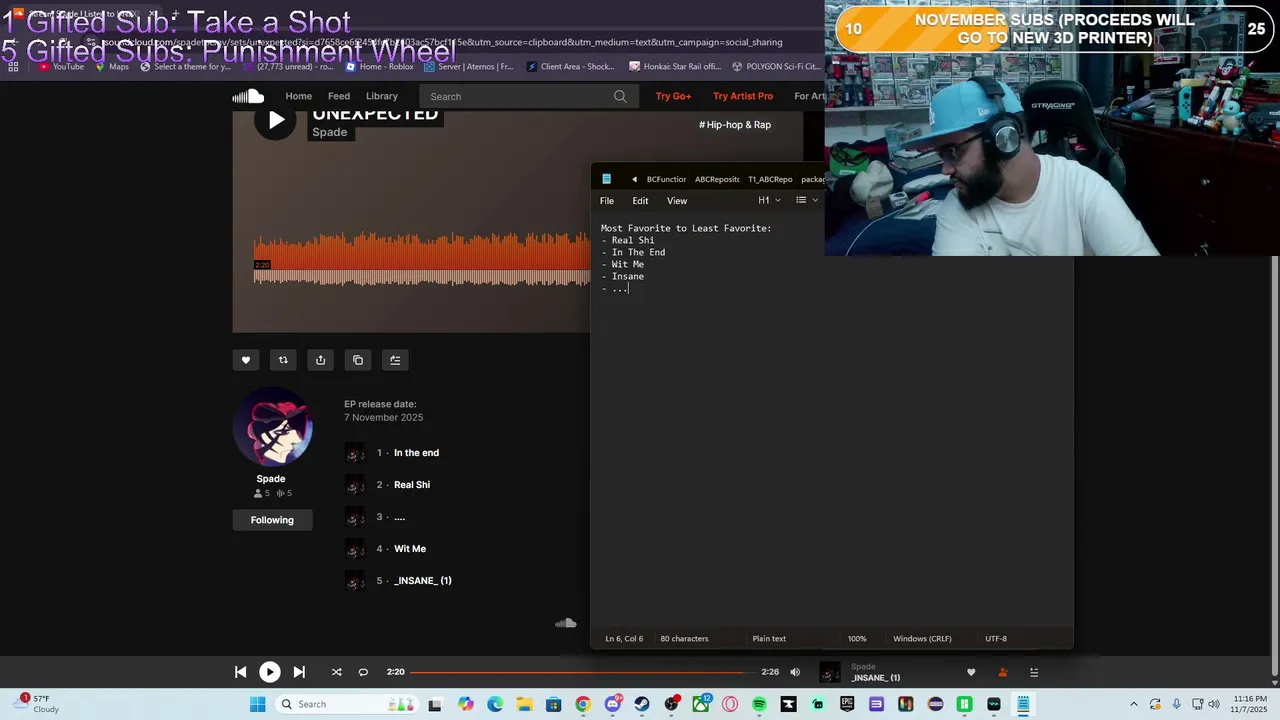Open Spotify from the taskbar

pyautogui.click(x=759, y=704)
